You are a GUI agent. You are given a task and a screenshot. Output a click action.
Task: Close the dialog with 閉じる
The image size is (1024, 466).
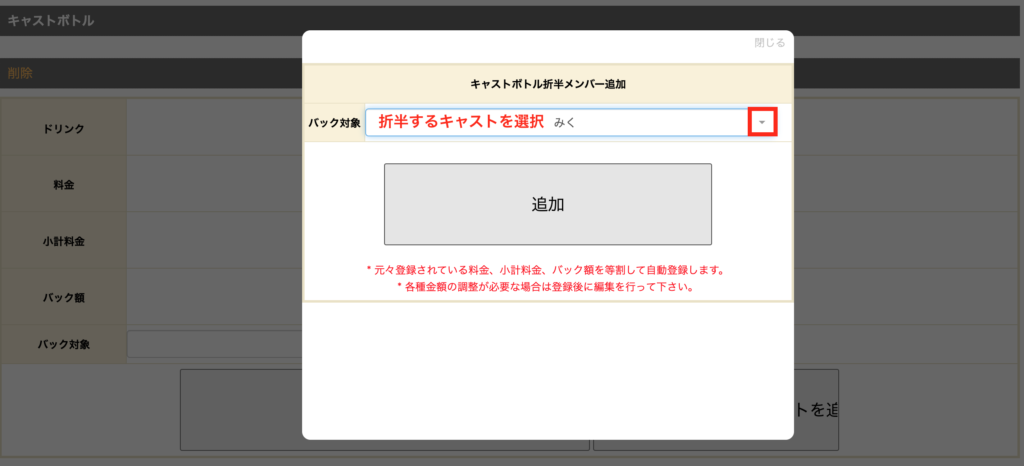point(769,42)
